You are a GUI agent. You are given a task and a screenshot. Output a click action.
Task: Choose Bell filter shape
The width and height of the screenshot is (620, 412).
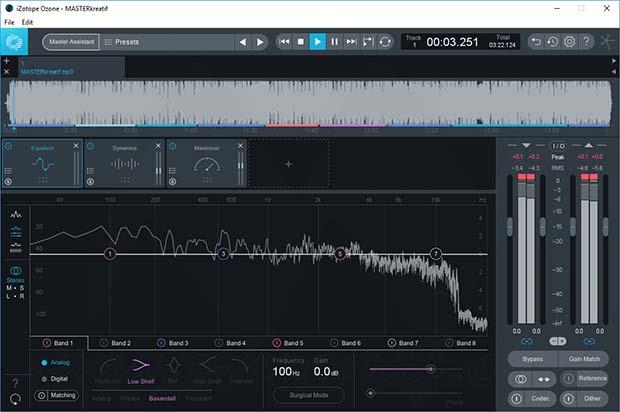[173, 371]
